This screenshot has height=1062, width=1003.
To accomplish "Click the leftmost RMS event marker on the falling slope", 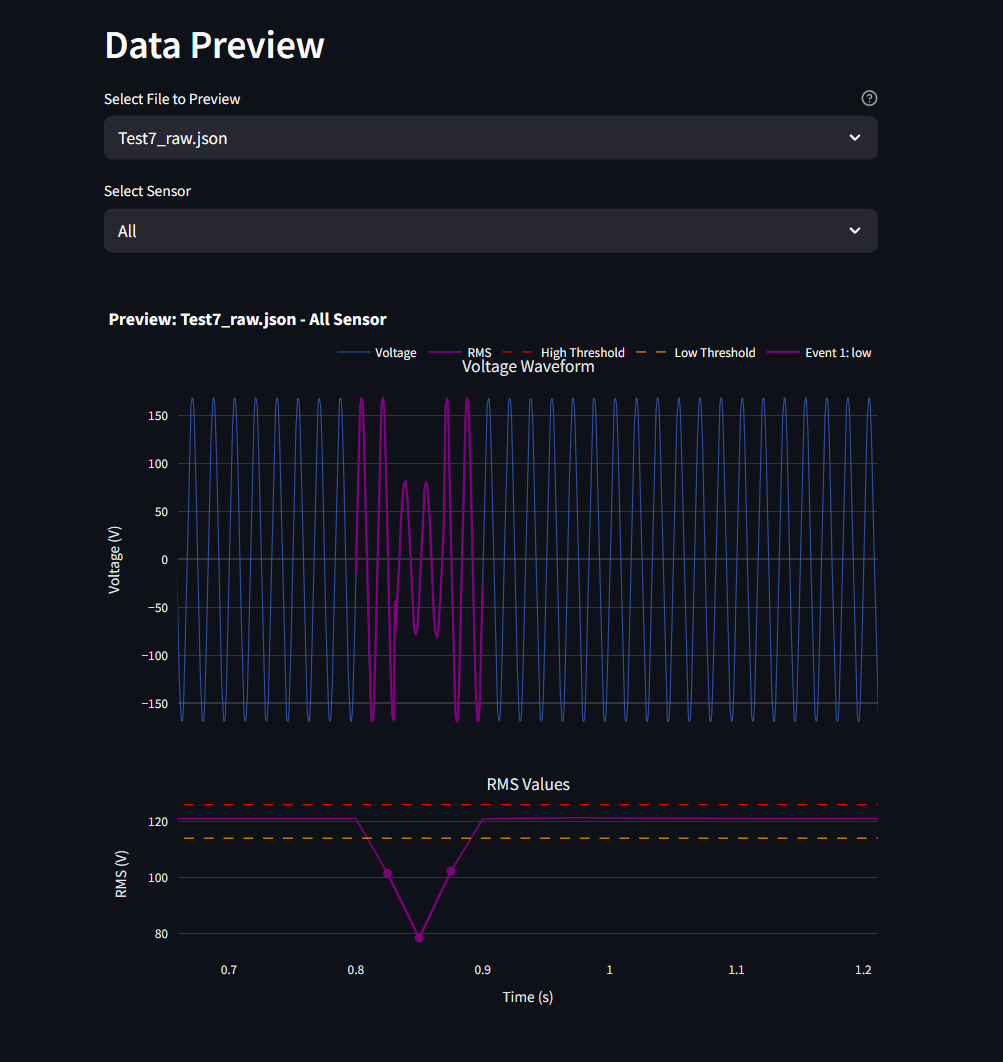I will pos(388,873).
